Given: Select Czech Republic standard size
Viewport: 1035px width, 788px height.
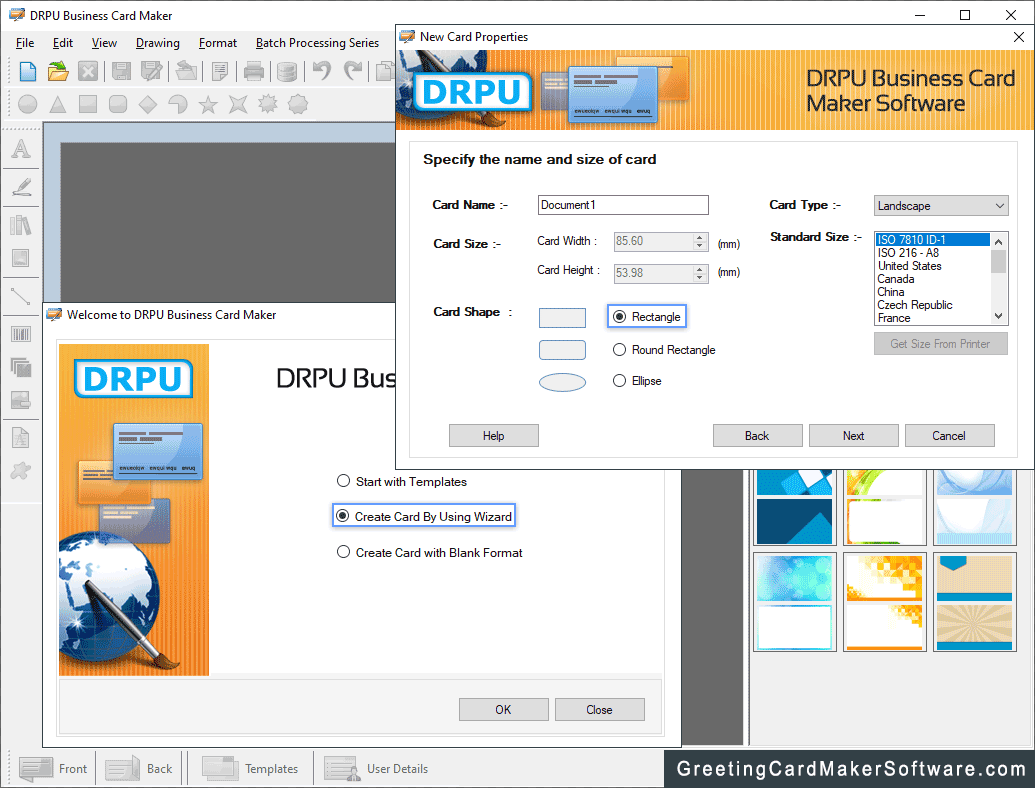Looking at the screenshot, I should pos(933,305).
